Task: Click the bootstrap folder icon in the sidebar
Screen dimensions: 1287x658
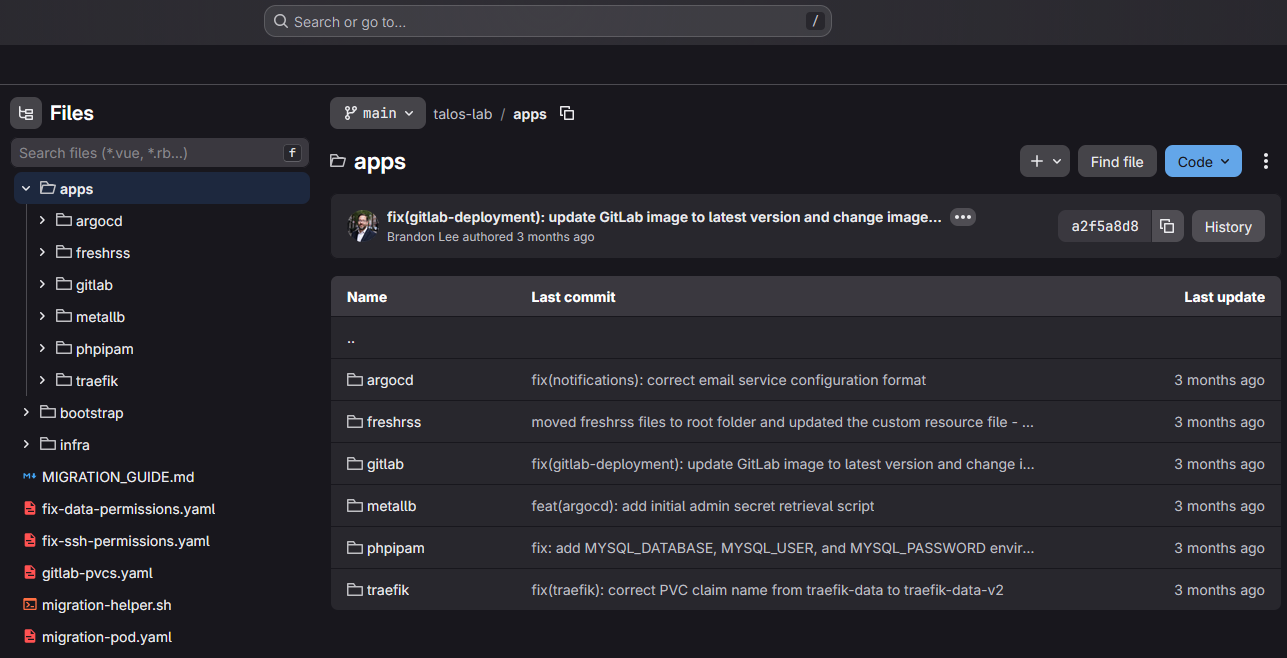Action: 47,412
